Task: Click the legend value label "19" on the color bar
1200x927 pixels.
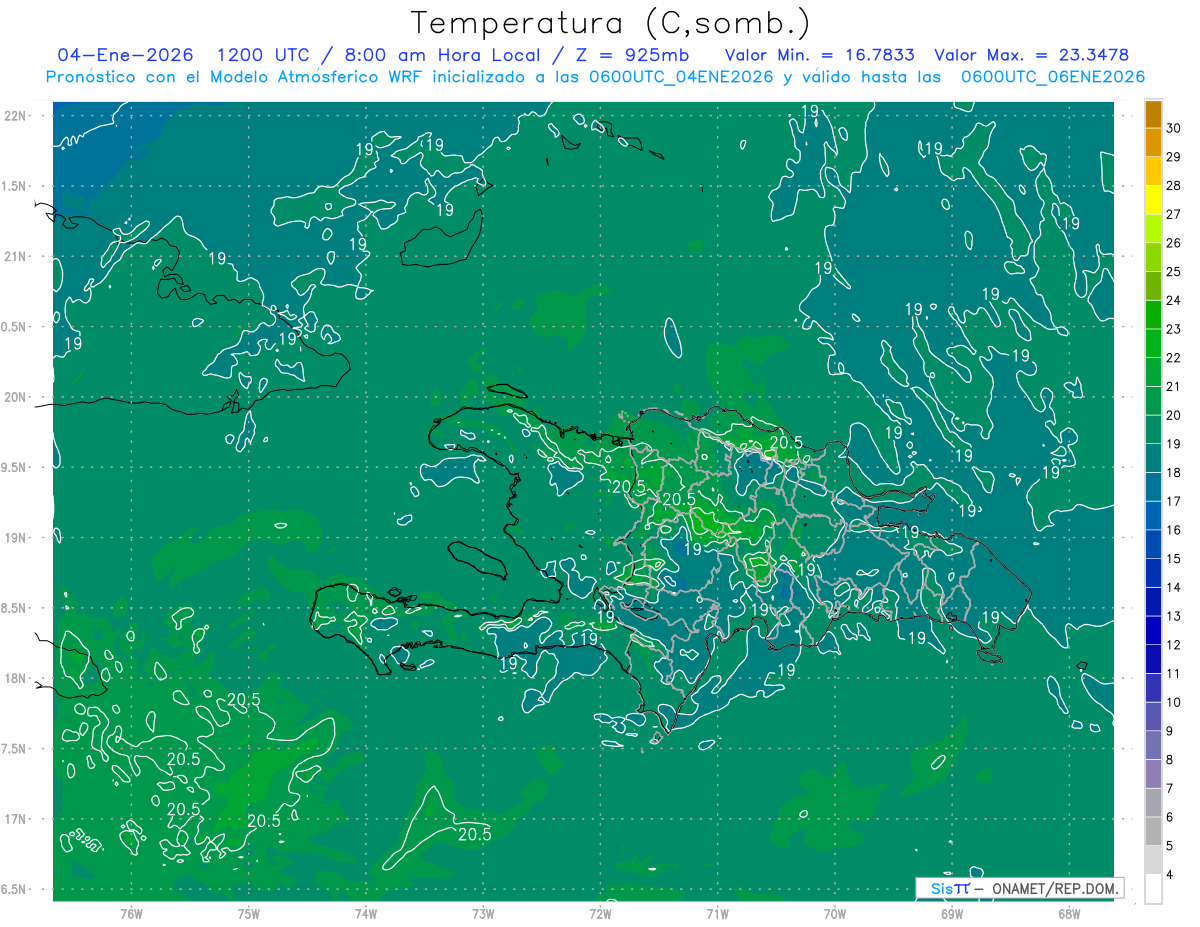Action: [x=1174, y=444]
